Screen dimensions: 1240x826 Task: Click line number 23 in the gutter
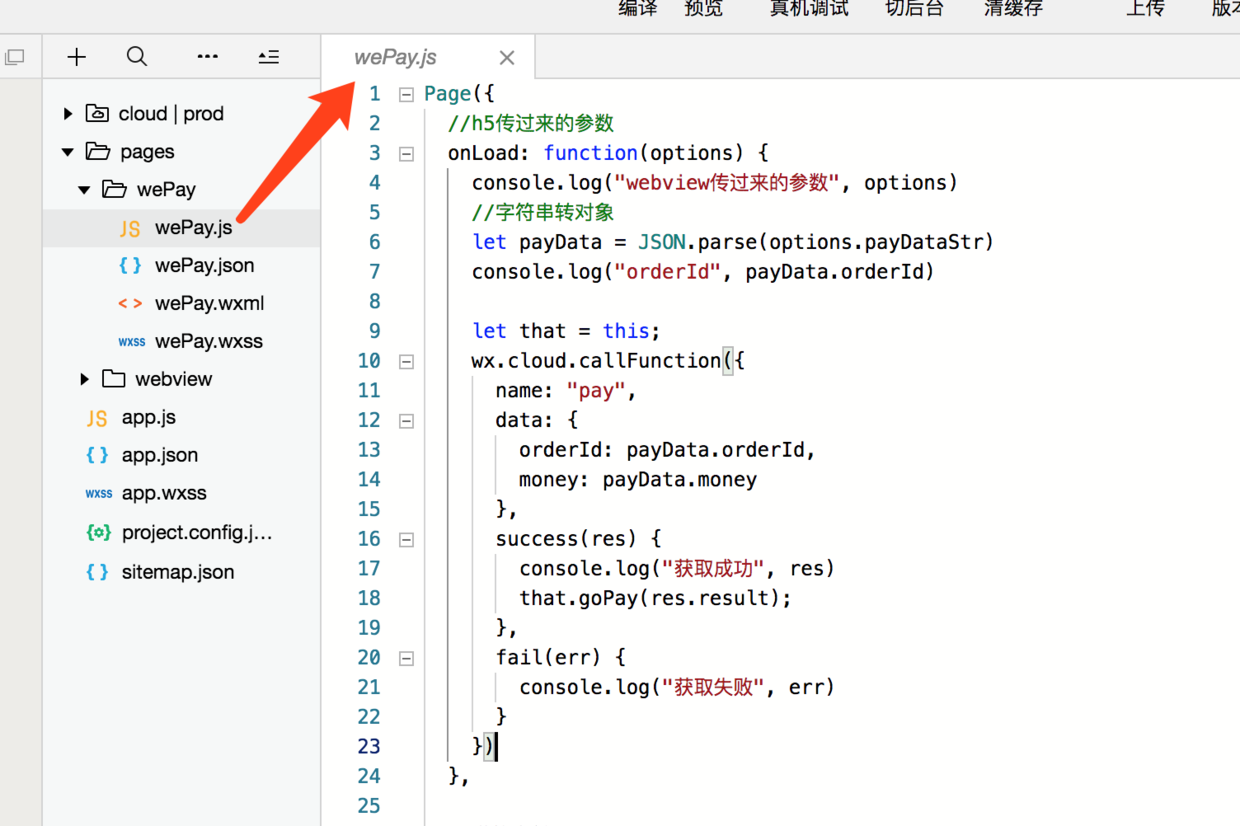pos(369,746)
